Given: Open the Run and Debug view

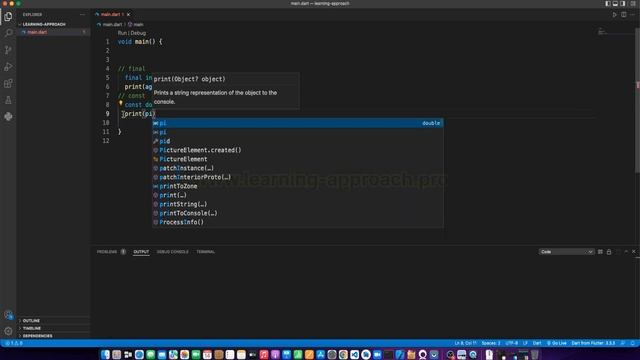Looking at the screenshot, I should pyautogui.click(x=8, y=67).
